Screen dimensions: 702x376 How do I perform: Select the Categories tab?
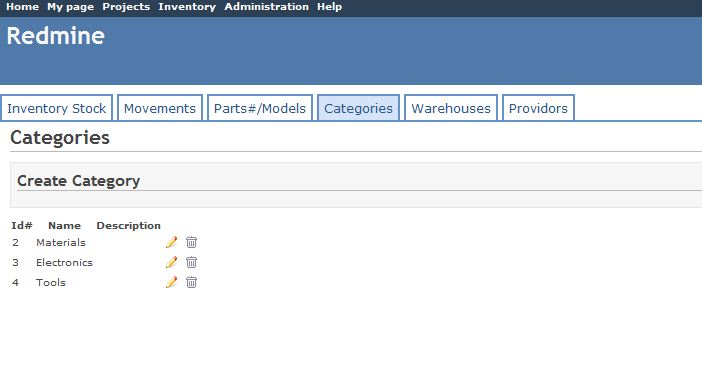pyautogui.click(x=358, y=108)
